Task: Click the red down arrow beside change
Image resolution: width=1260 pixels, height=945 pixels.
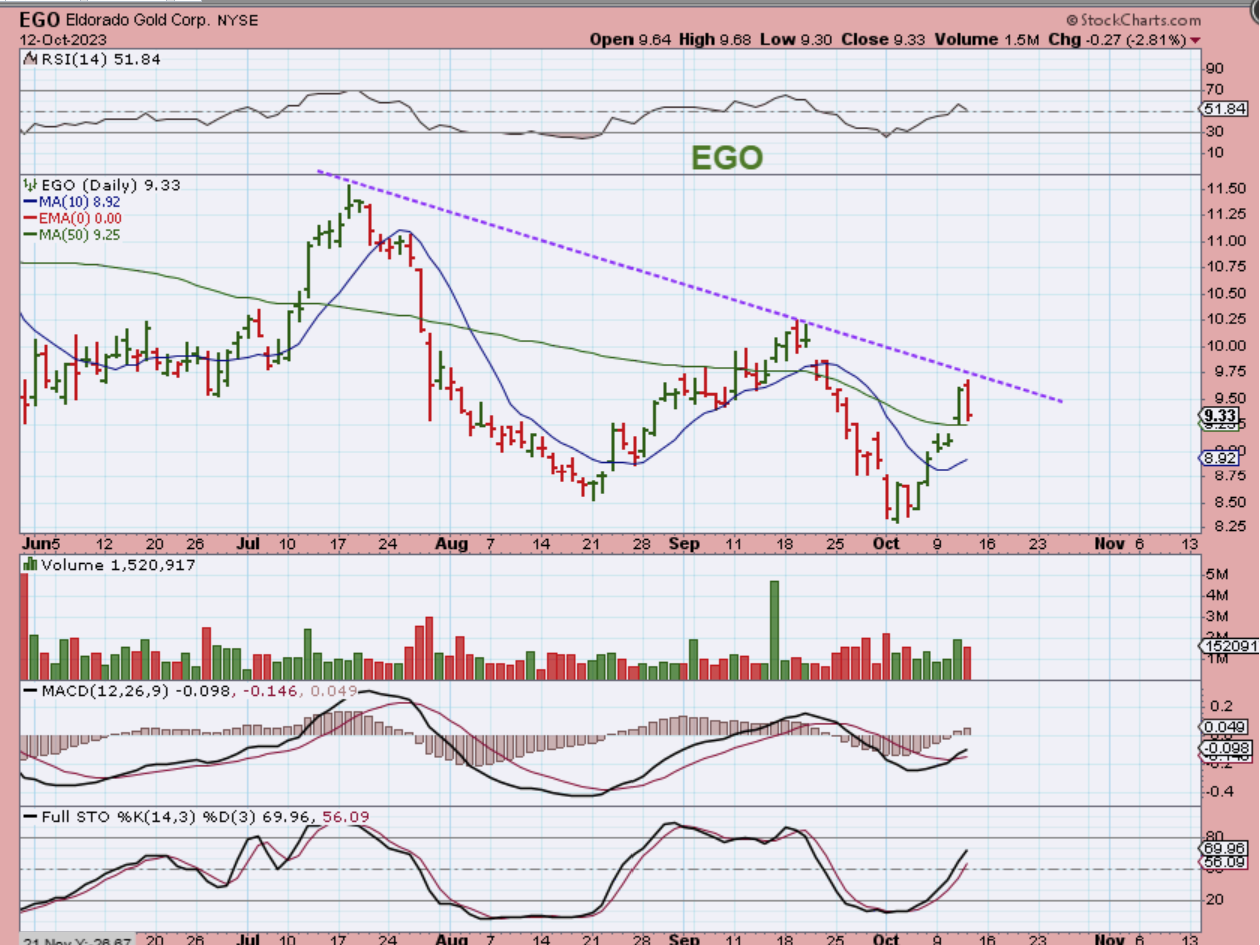Action: coord(1195,41)
